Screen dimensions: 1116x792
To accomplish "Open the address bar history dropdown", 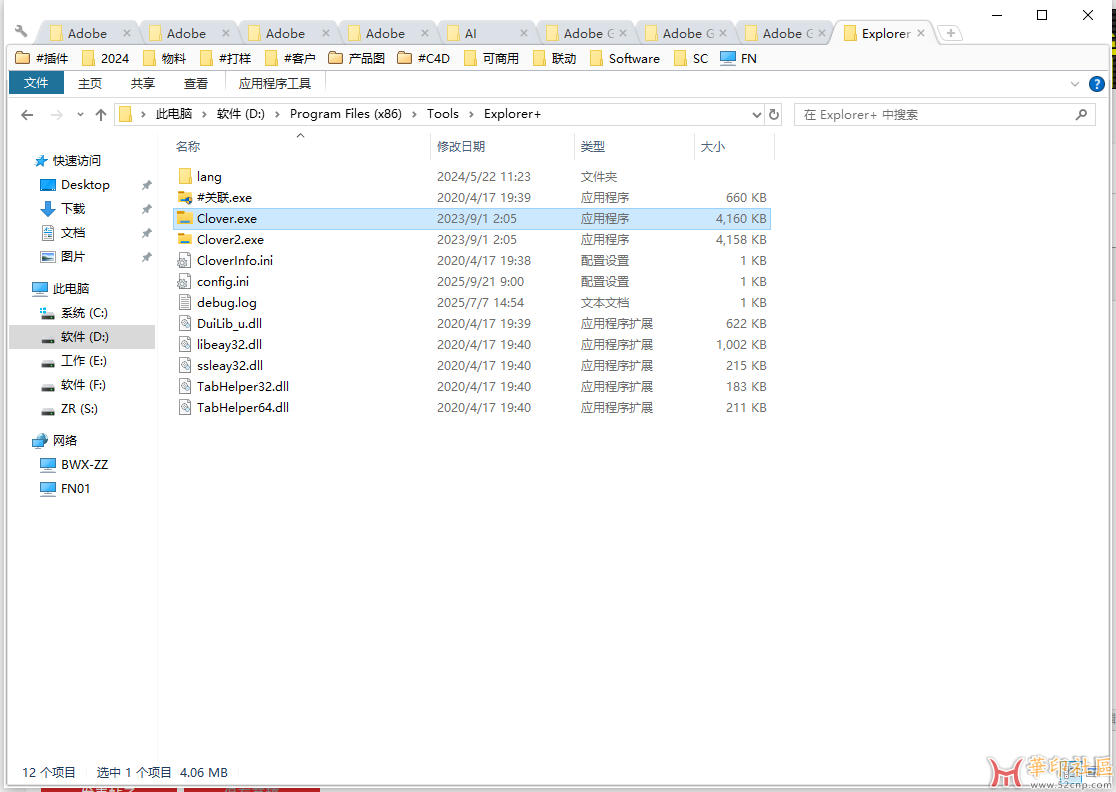I will (754, 115).
